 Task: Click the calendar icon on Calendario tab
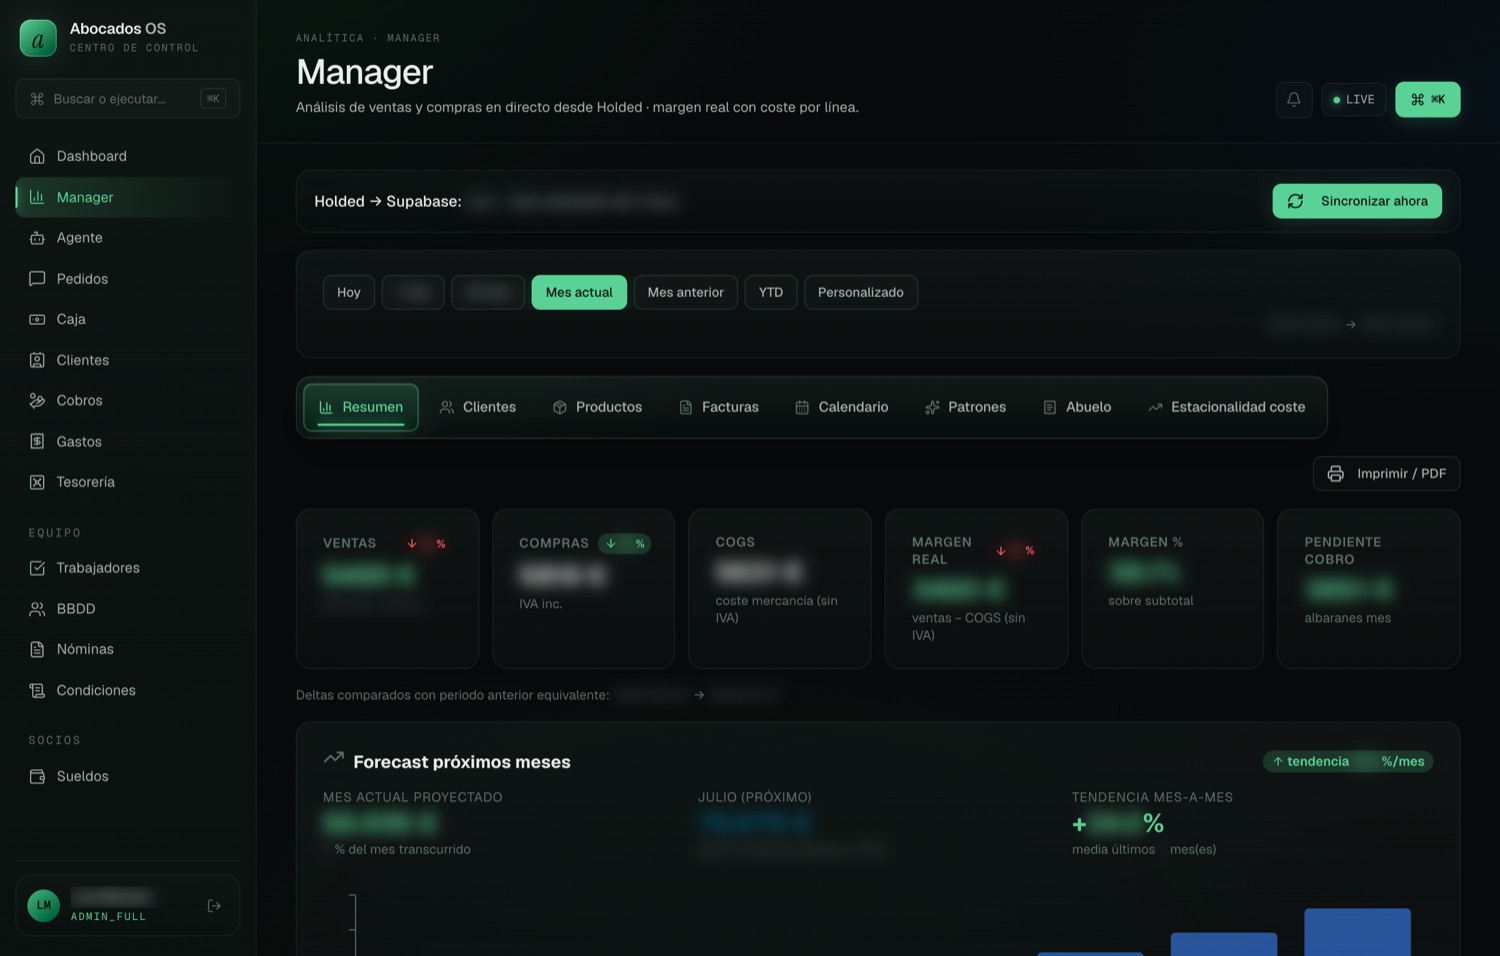click(802, 407)
